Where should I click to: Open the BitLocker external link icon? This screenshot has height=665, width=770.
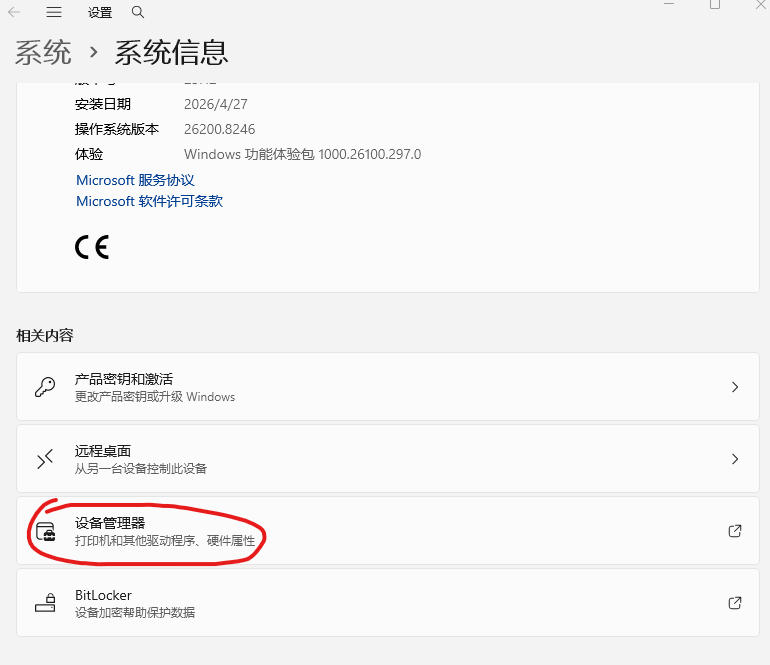[735, 603]
